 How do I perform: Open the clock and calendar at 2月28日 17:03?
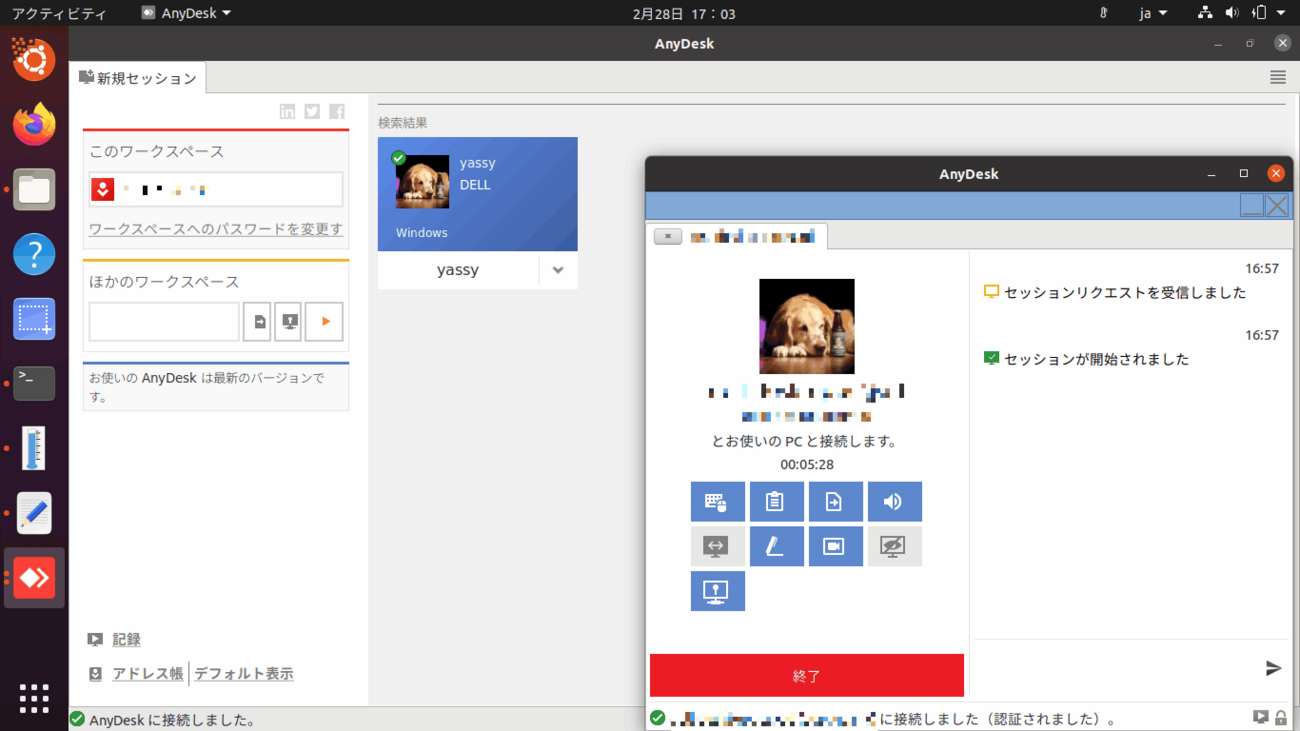click(684, 13)
